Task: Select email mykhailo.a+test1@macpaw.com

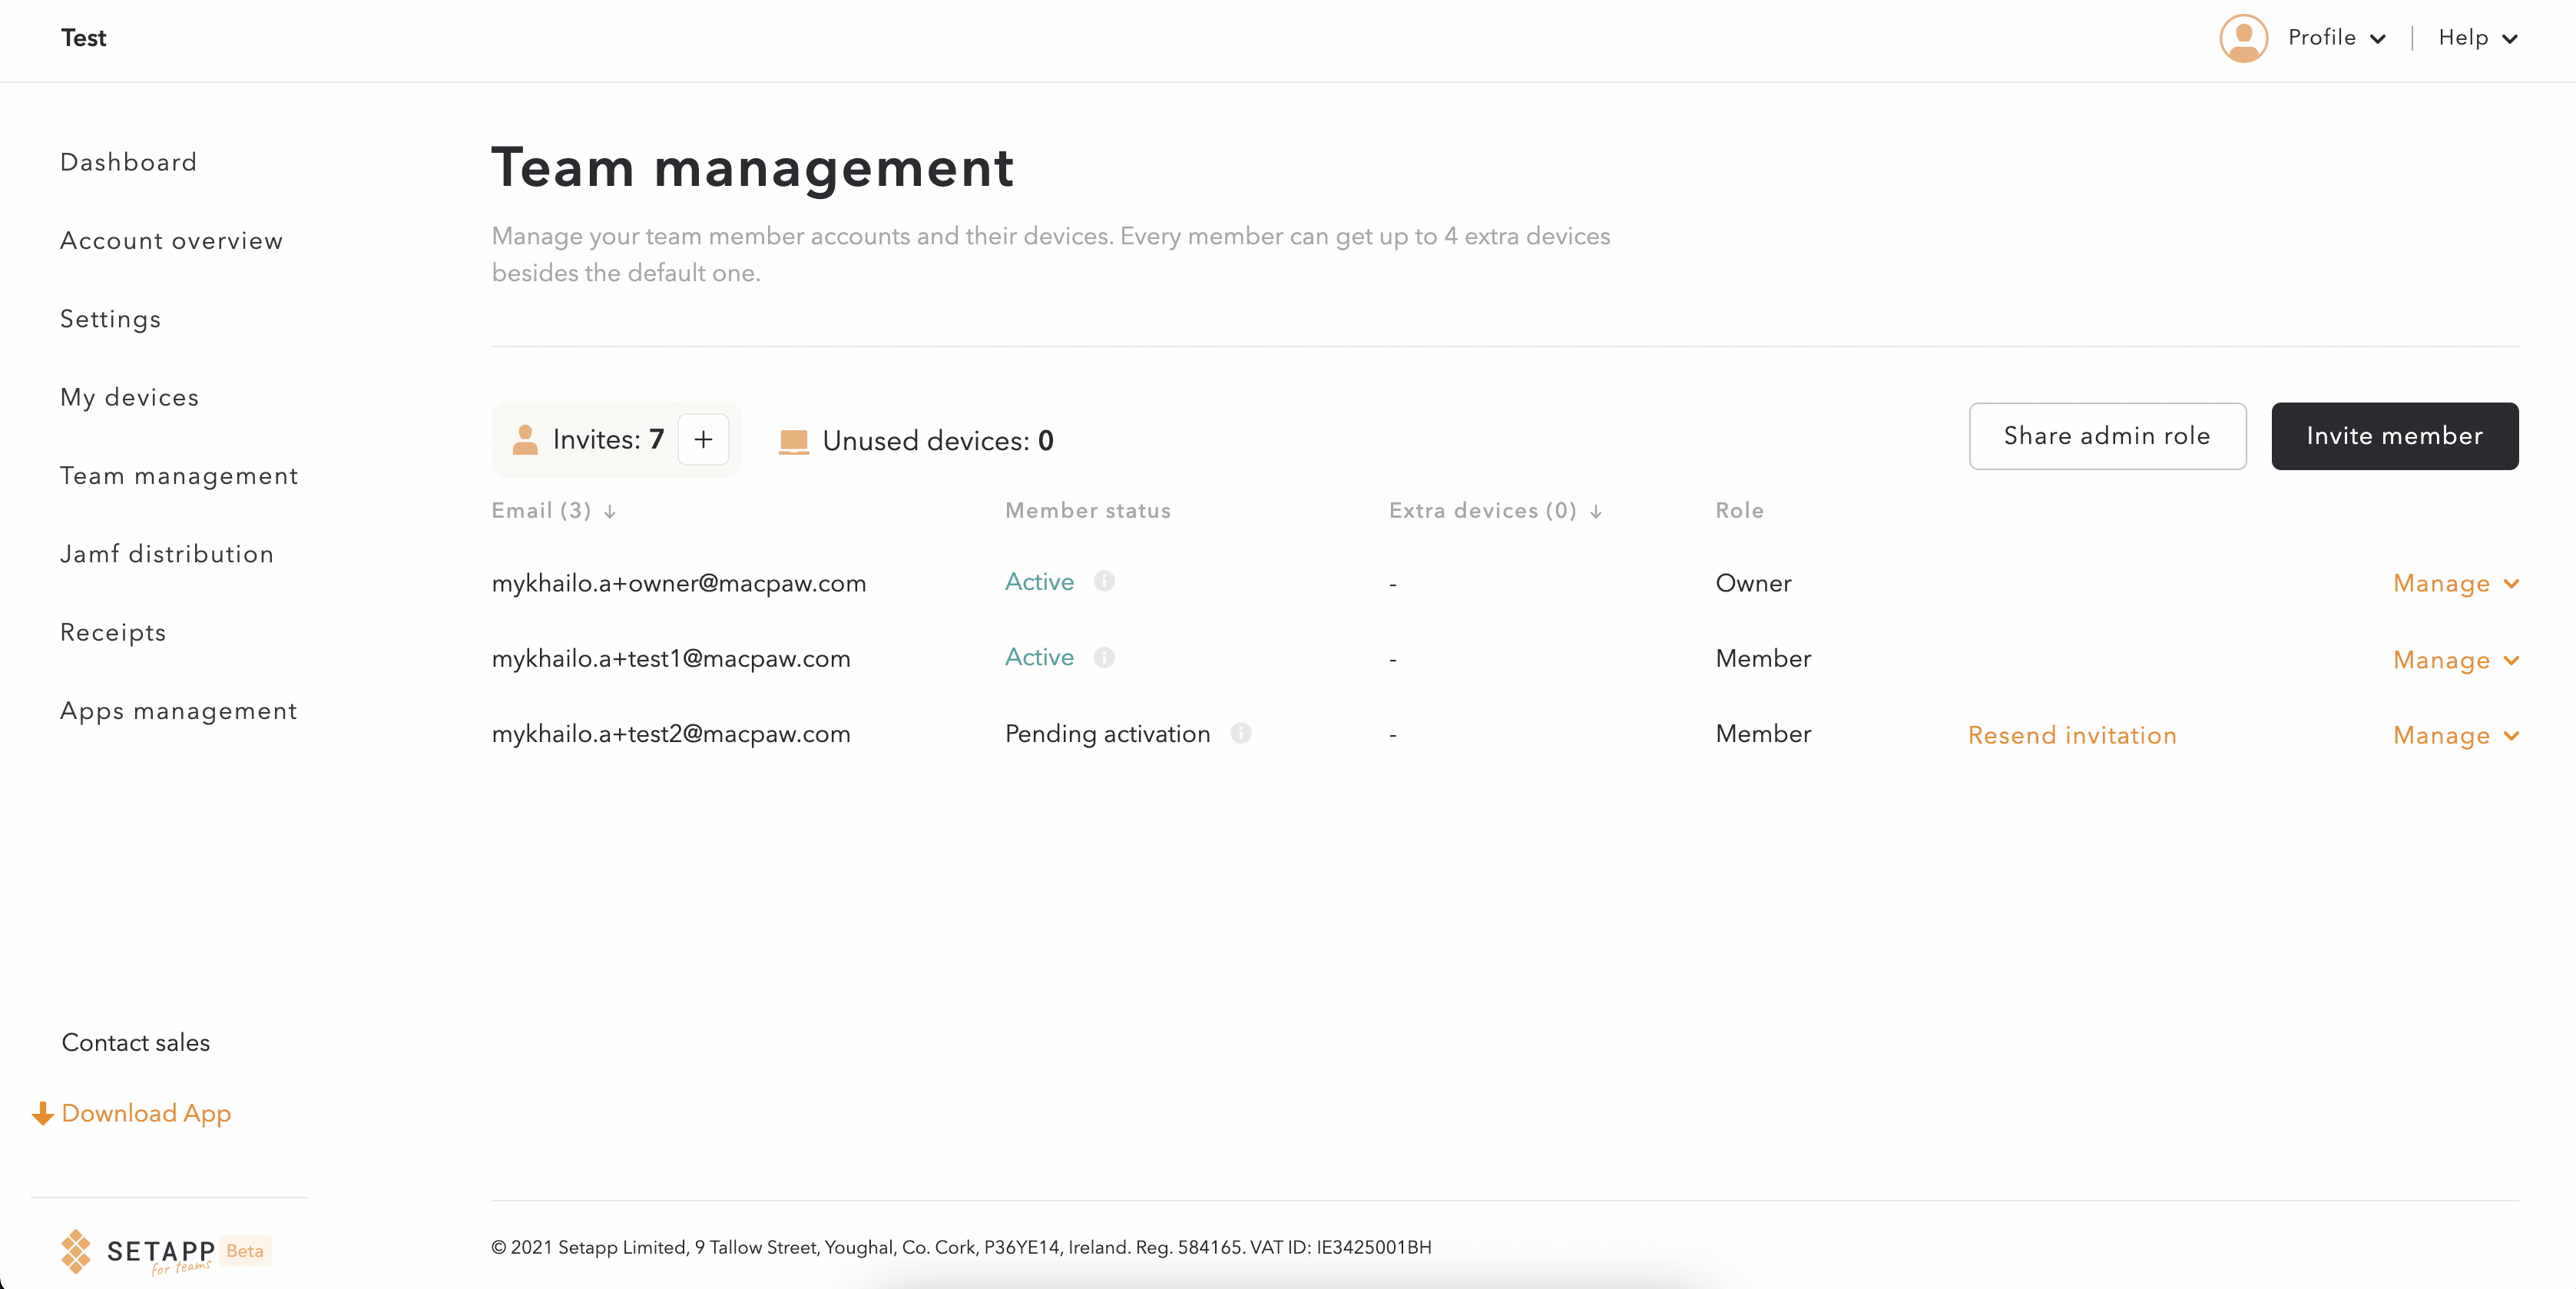Action: [x=671, y=659]
